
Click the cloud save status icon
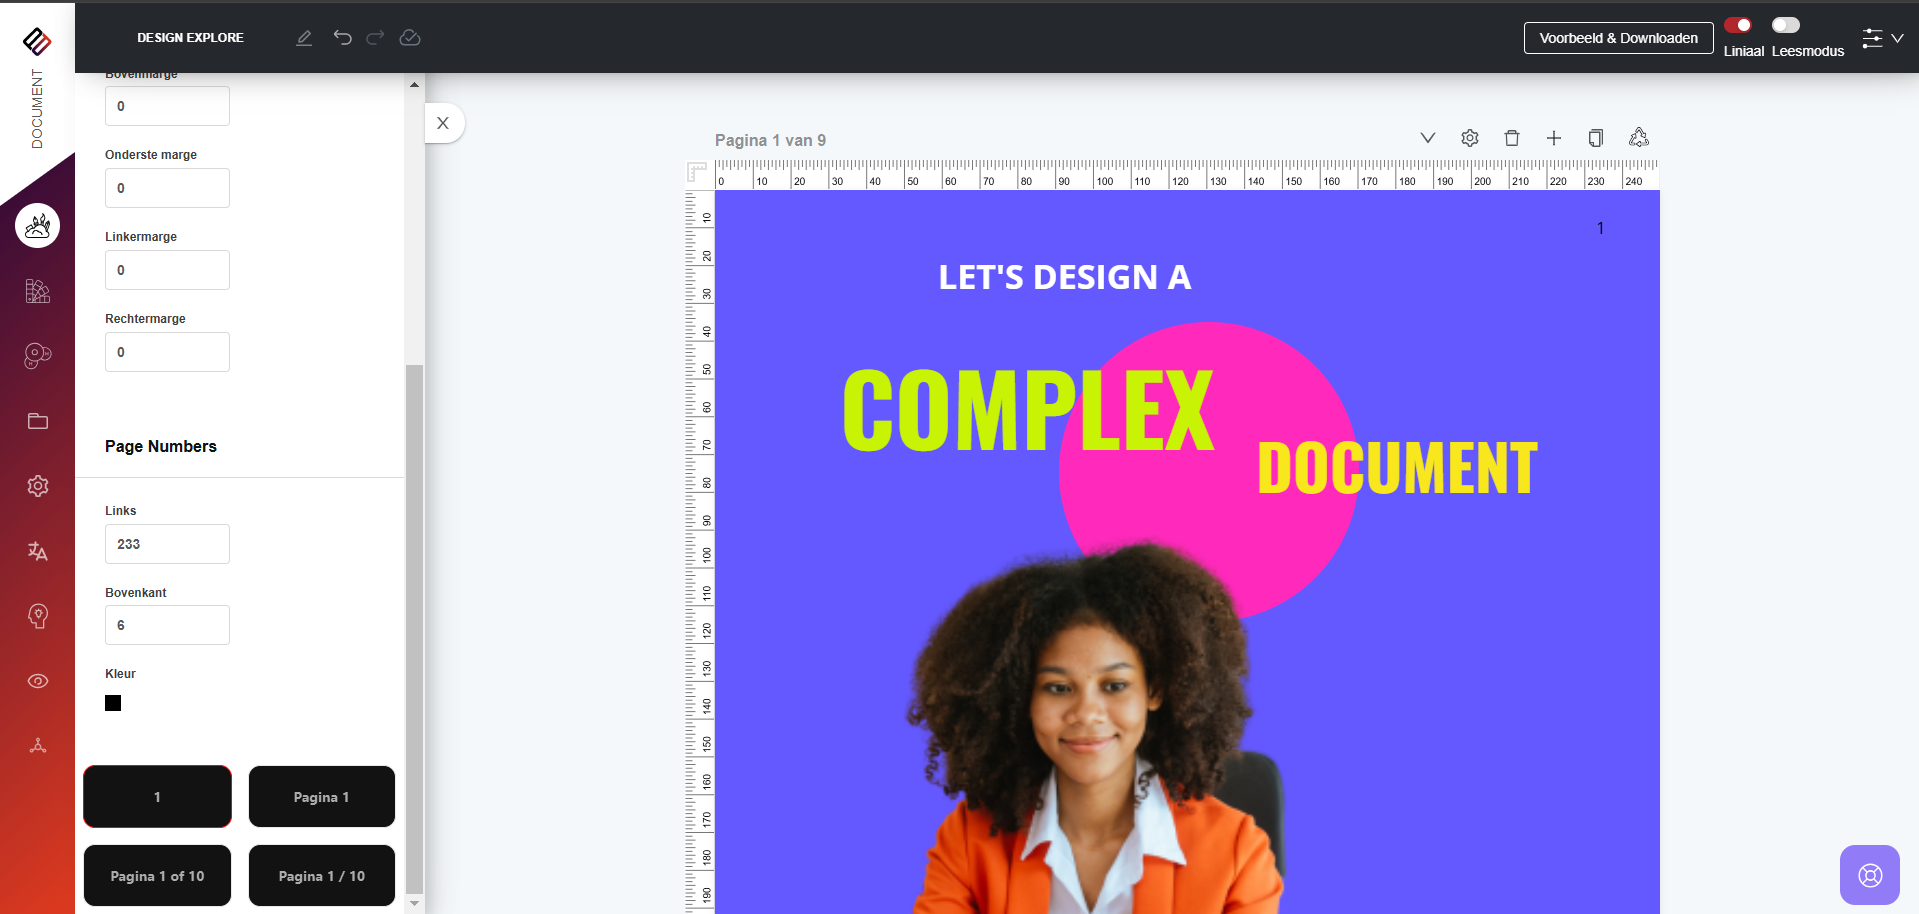point(410,38)
